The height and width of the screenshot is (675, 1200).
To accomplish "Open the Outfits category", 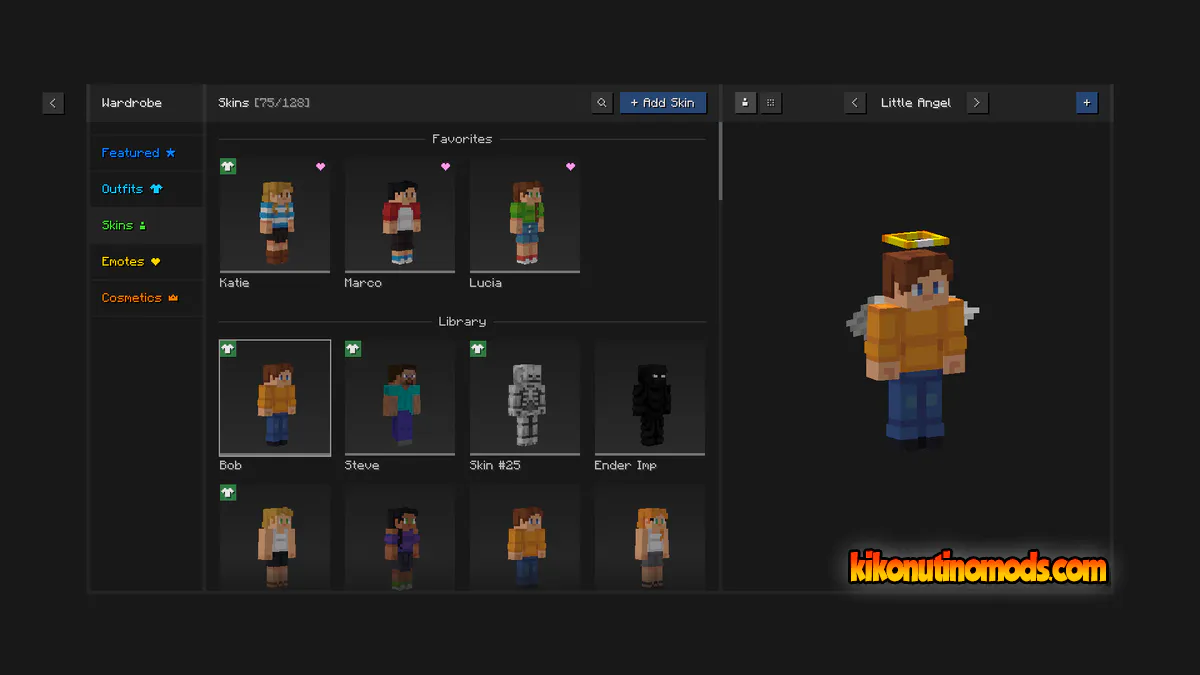I will click(x=146, y=189).
